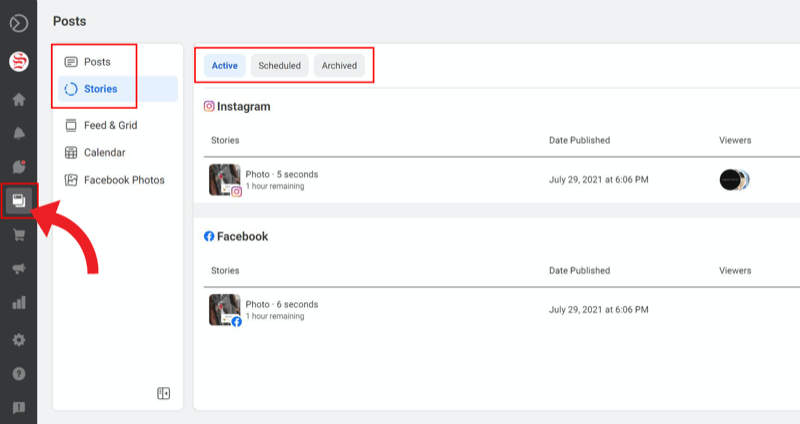Collapse the Posts side panel
800x424 pixels.
click(x=164, y=394)
